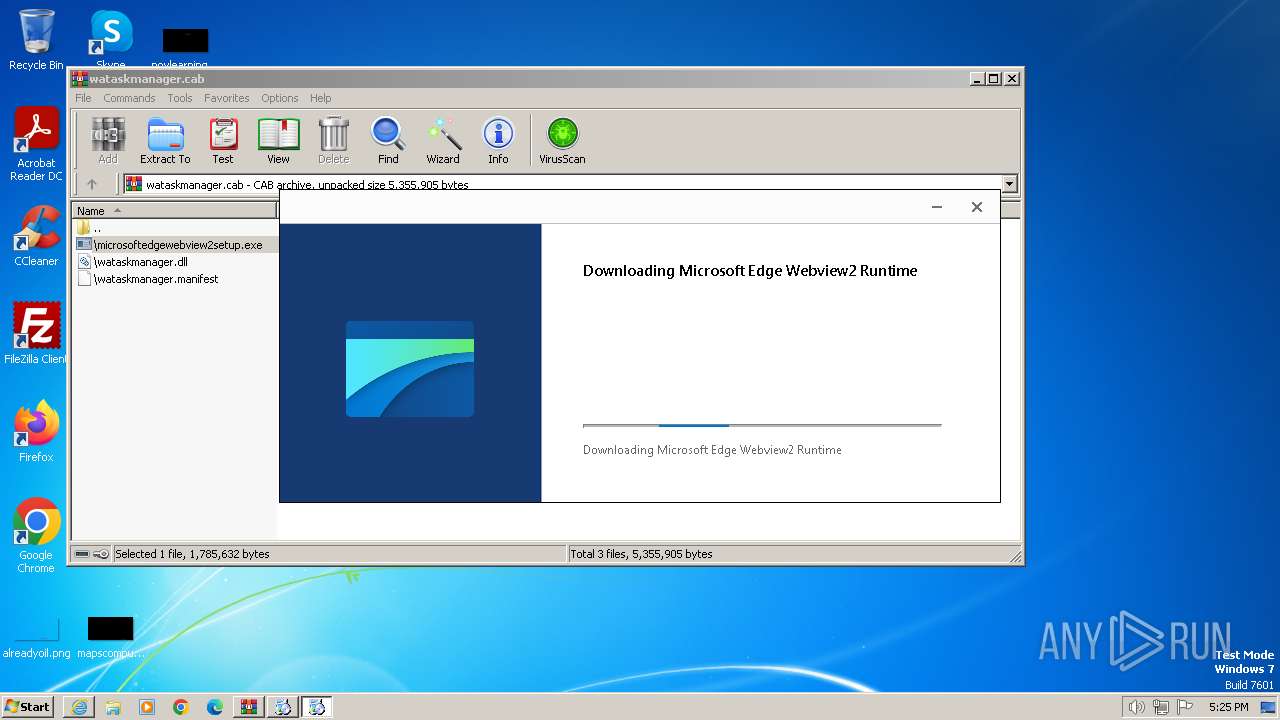Open Windows Explorer folder taskbar icon
Screen dimensions: 1280x720
113,707
